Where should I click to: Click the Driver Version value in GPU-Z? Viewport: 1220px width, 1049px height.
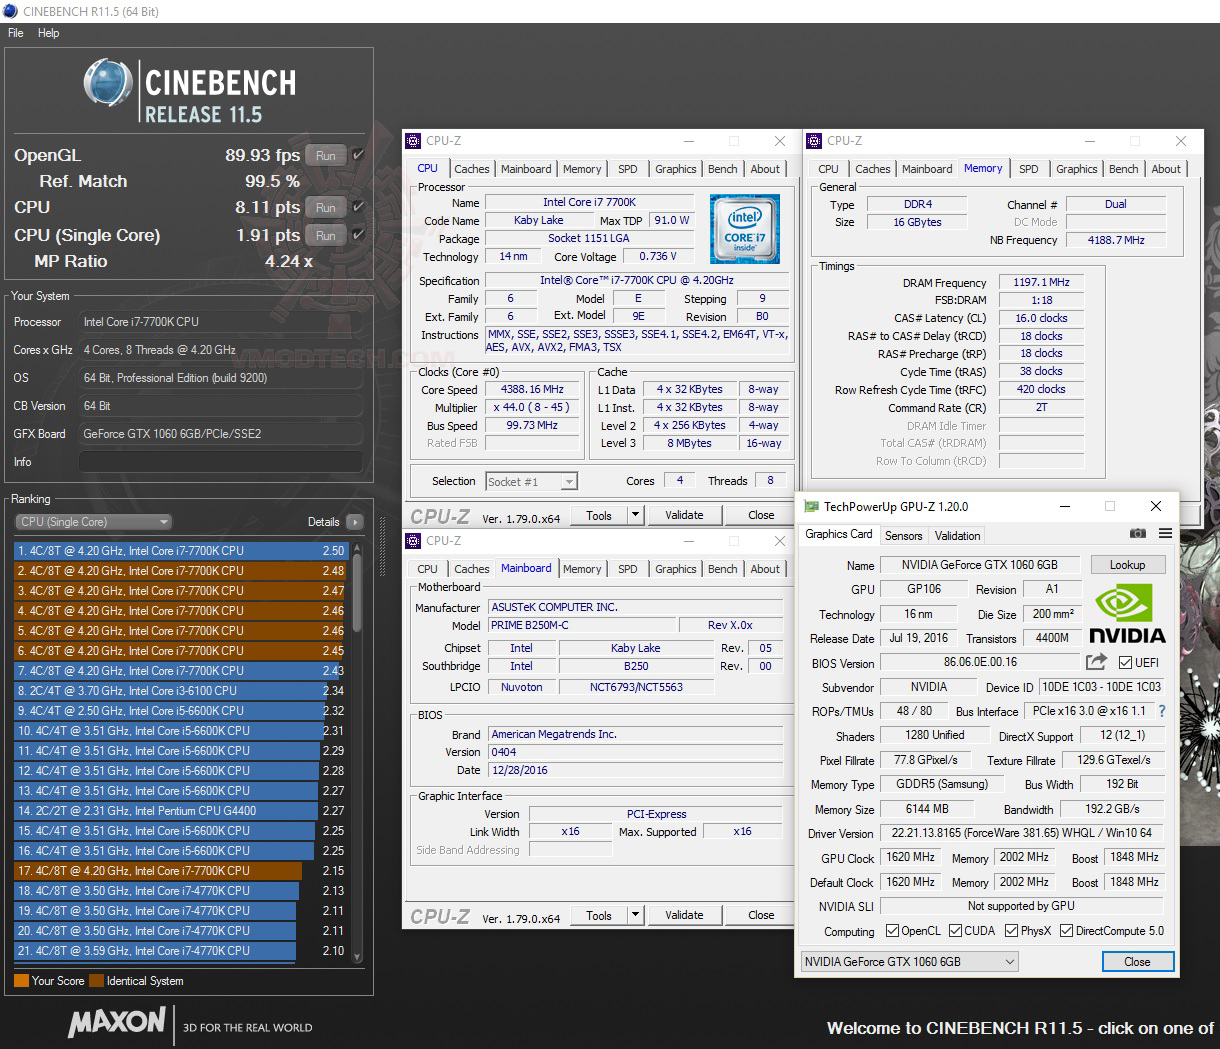pyautogui.click(x=1022, y=833)
